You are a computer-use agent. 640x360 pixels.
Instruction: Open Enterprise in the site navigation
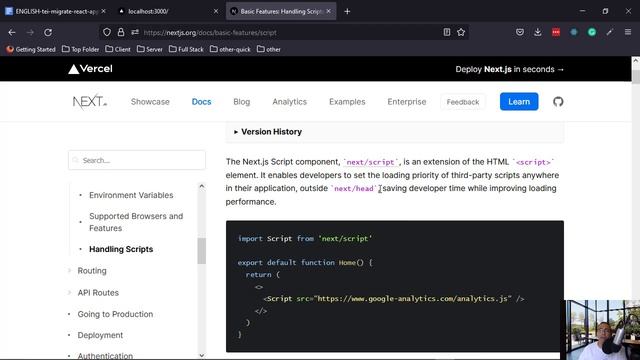tap(407, 102)
